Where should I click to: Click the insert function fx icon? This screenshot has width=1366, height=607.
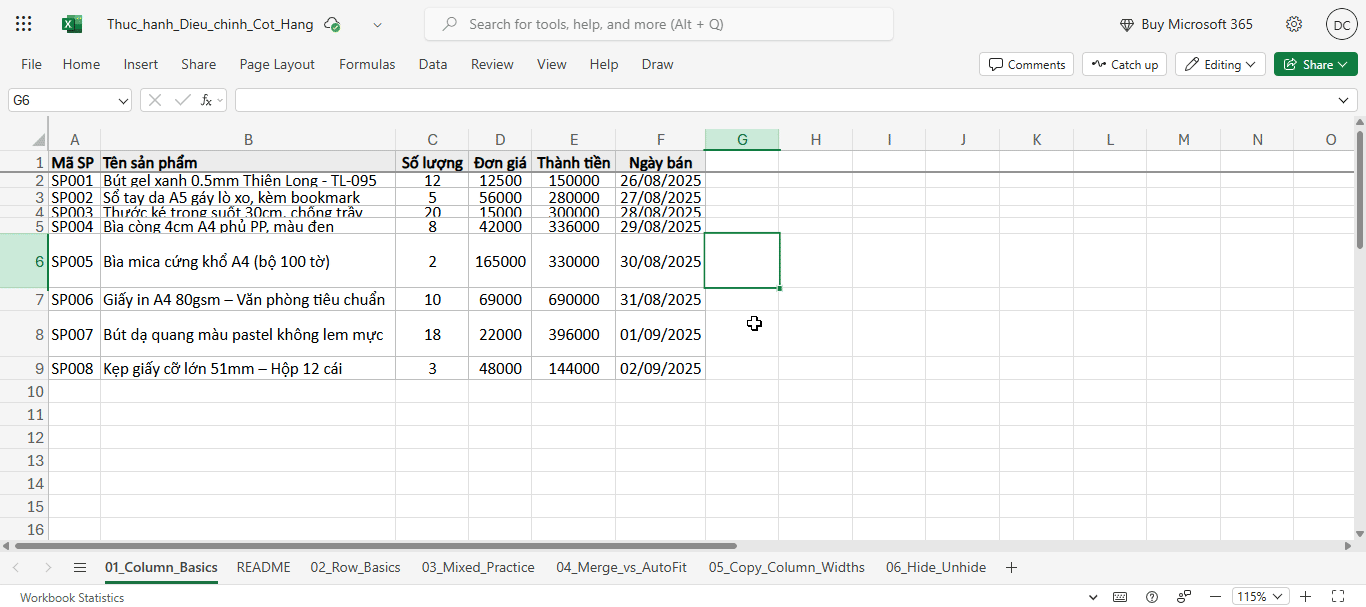[x=206, y=100]
